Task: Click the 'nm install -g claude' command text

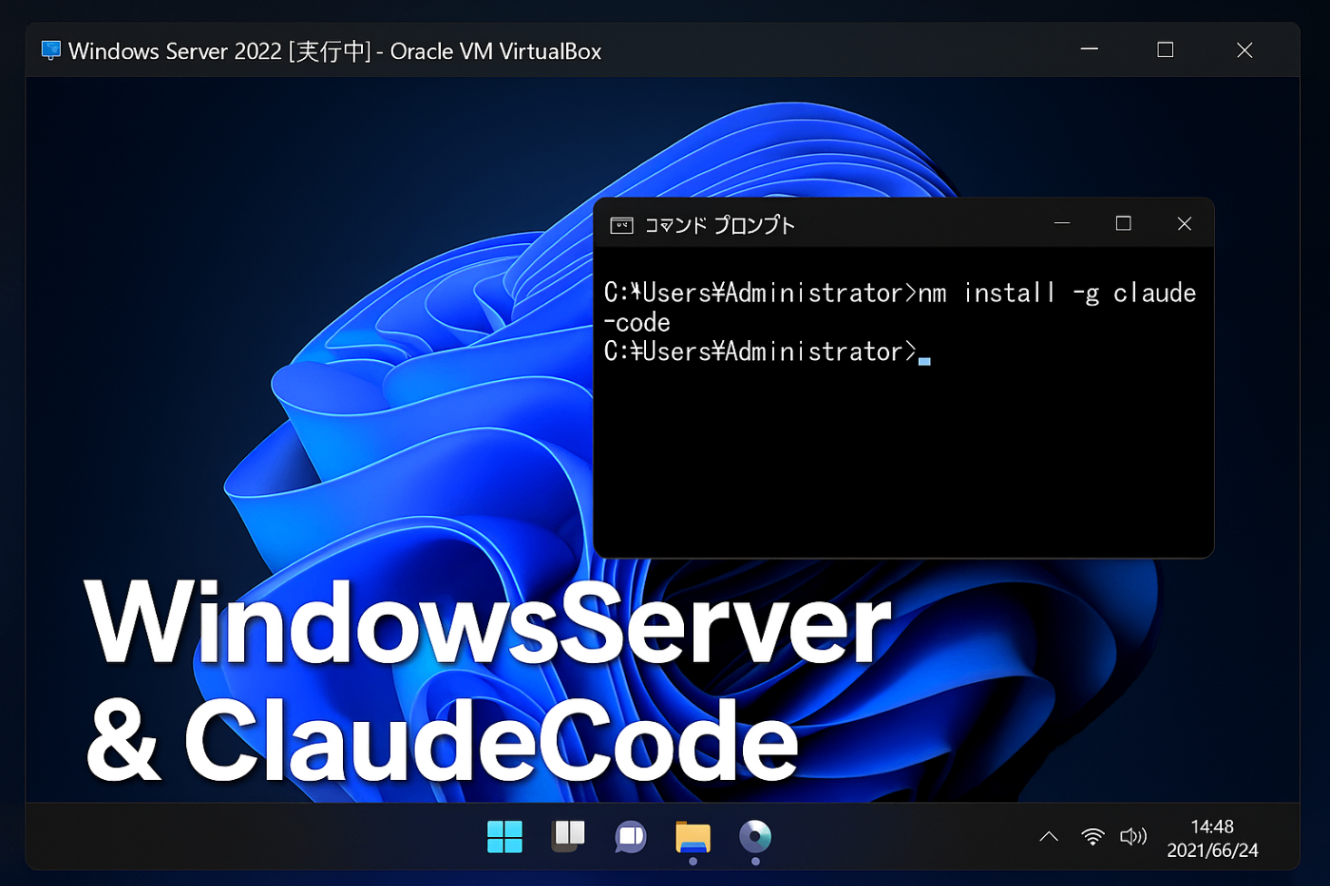Action: click(x=1056, y=293)
